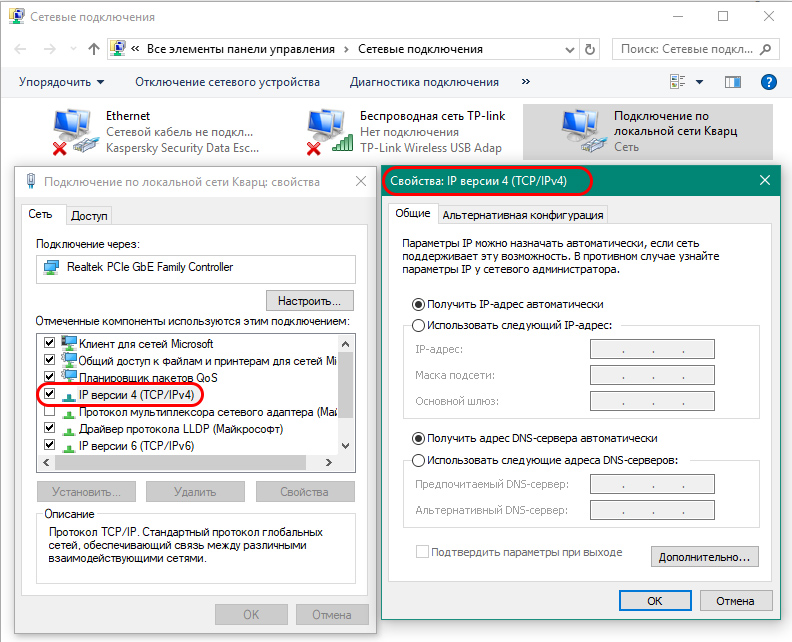Screen dimensions: 792x642
Task: Toggle Подтвердить параметры при выходе checkbox
Action: 422,552
